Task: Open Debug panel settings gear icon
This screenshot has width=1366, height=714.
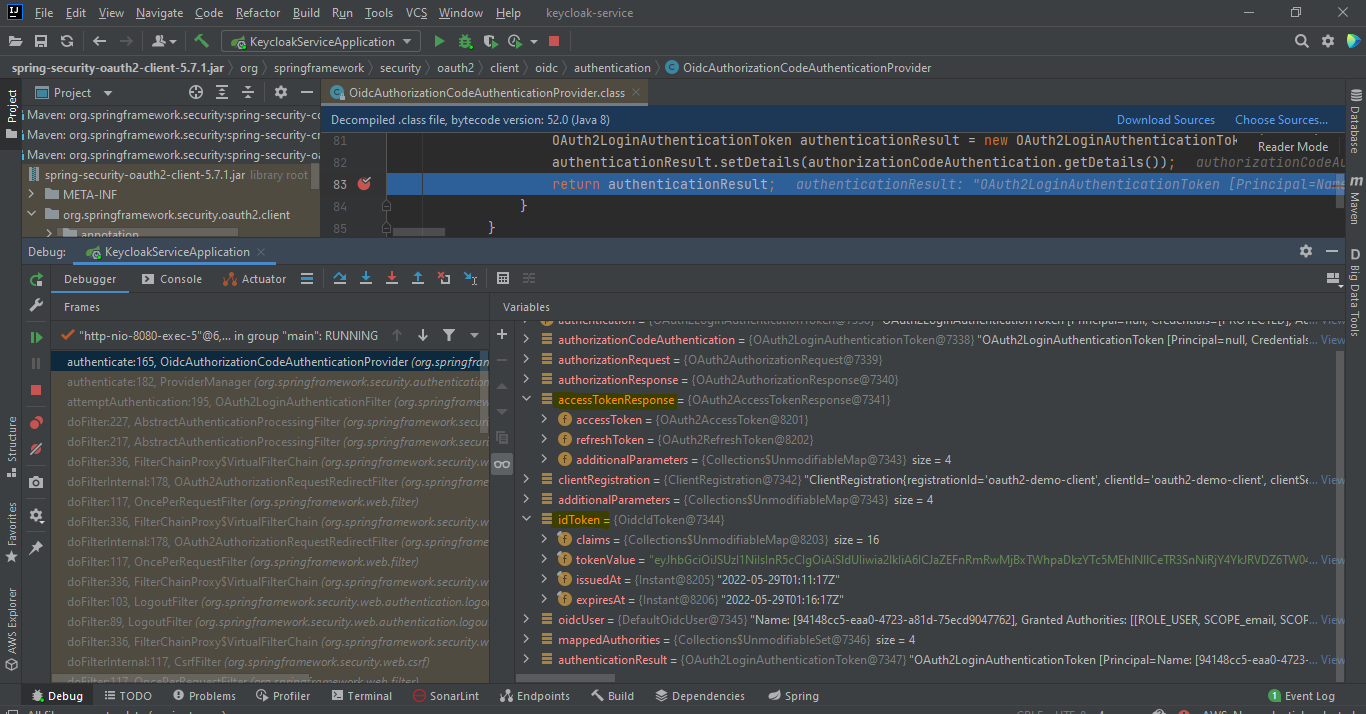Action: click(1305, 252)
